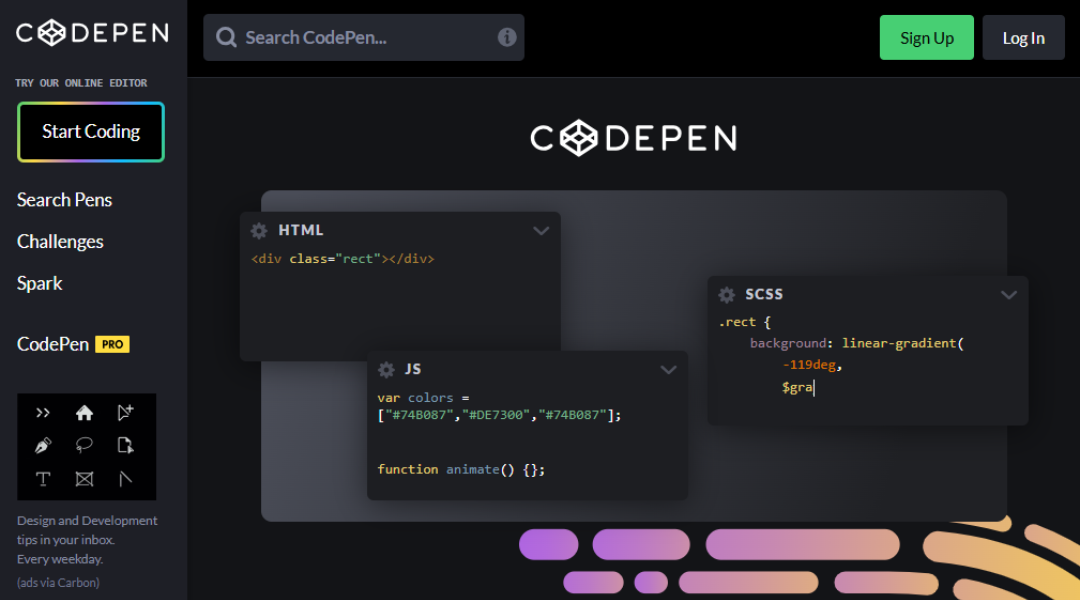Click the green Sign Up button
The width and height of the screenshot is (1080, 600).
[x=926, y=38]
